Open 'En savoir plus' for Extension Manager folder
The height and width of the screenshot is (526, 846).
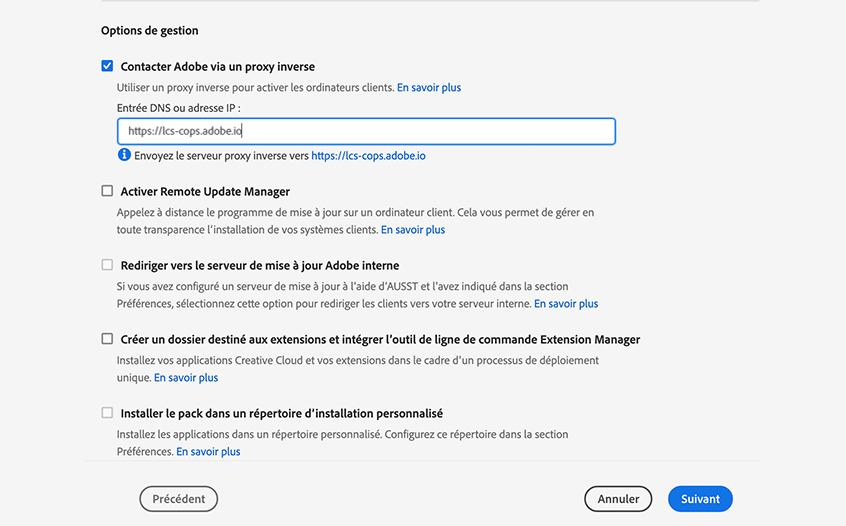click(x=186, y=378)
